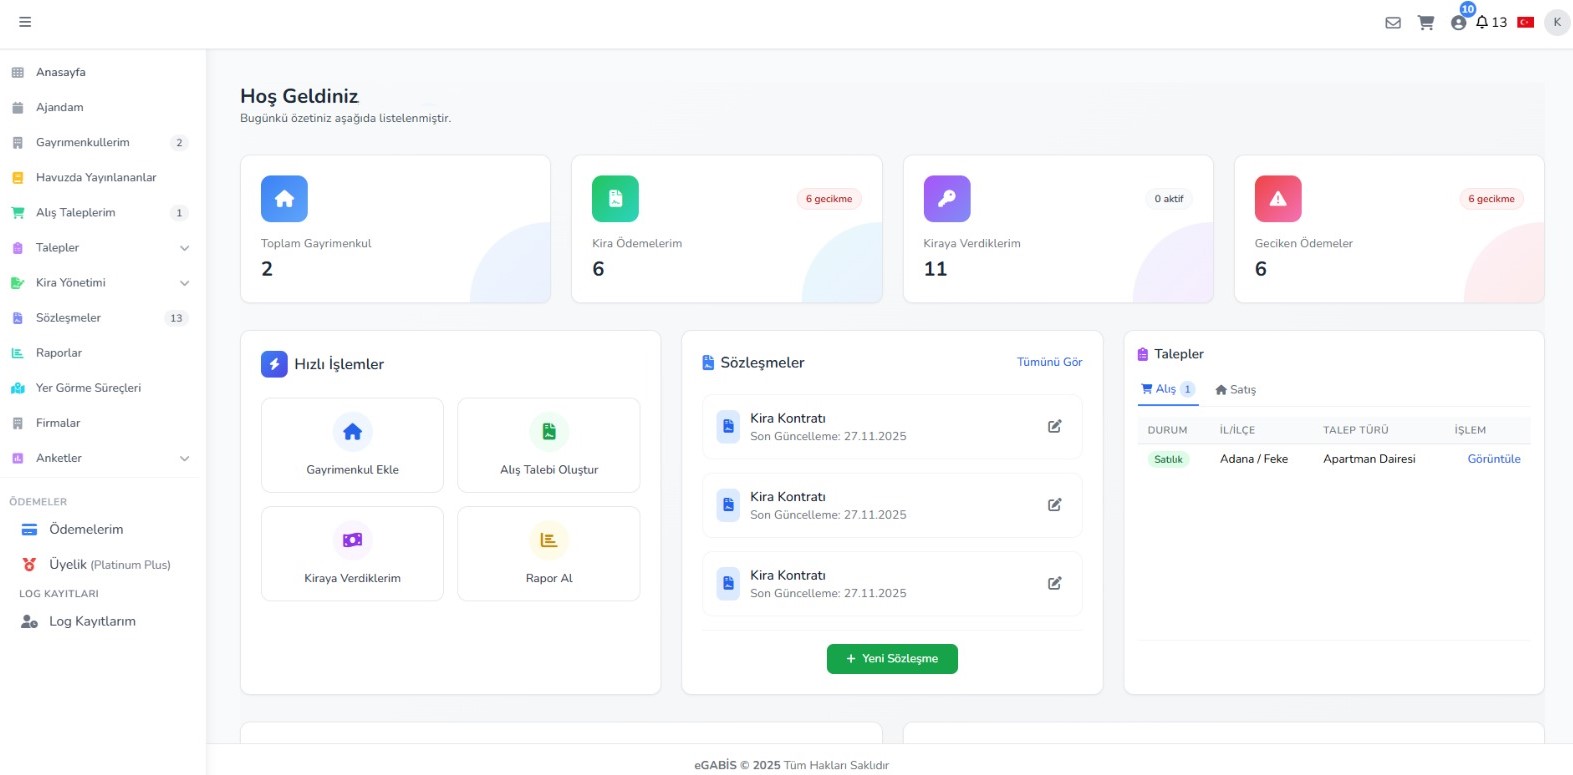Click the hamburger menu icon
Screen dimensions: 1573x775
(25, 22)
